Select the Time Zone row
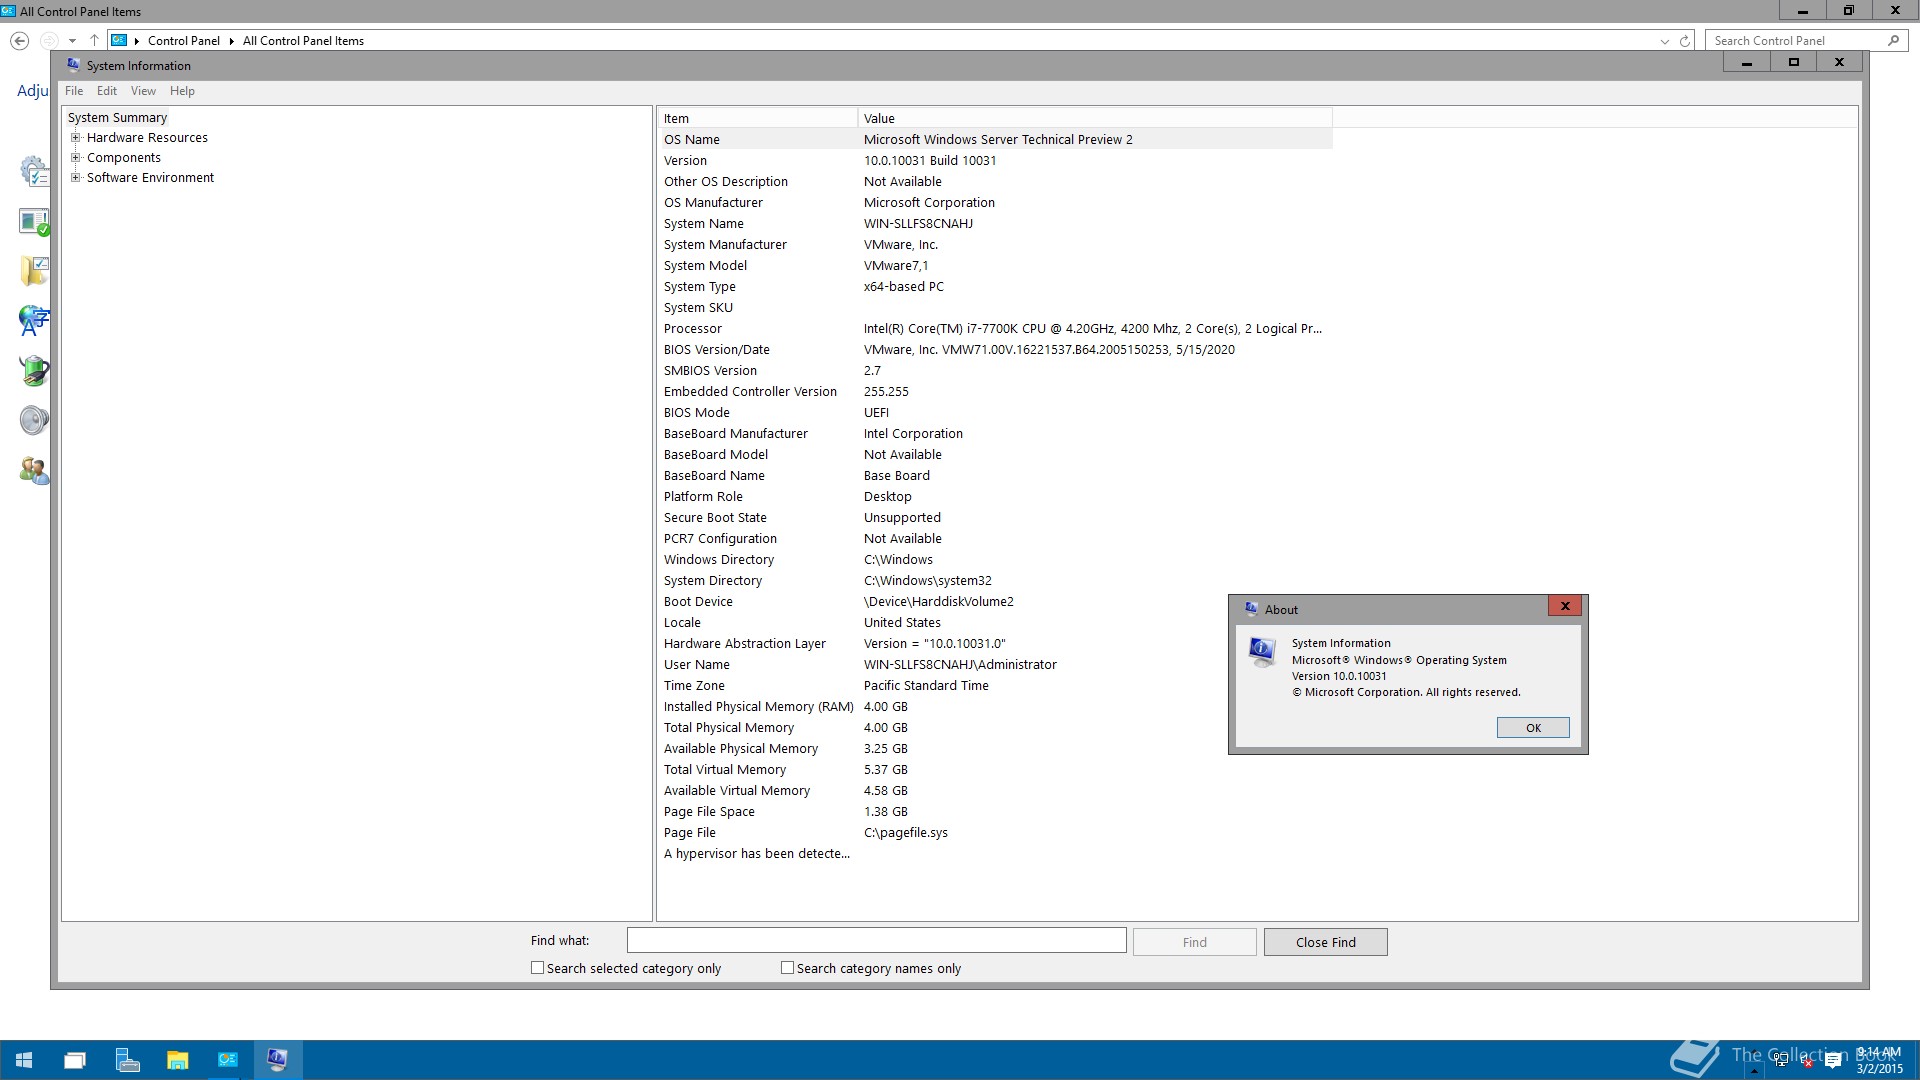This screenshot has width=1920, height=1080. (x=995, y=686)
